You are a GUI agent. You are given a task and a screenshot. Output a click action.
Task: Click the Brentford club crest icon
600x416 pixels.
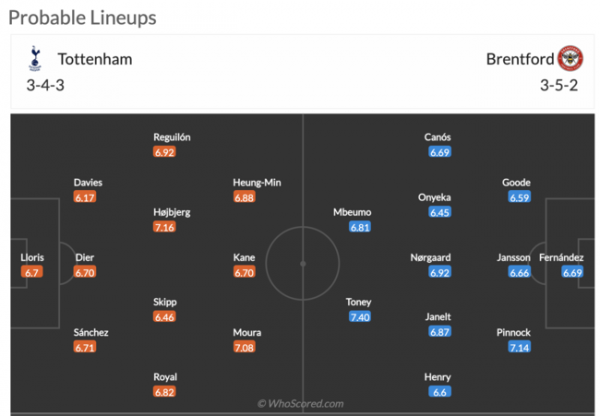[x=568, y=58]
